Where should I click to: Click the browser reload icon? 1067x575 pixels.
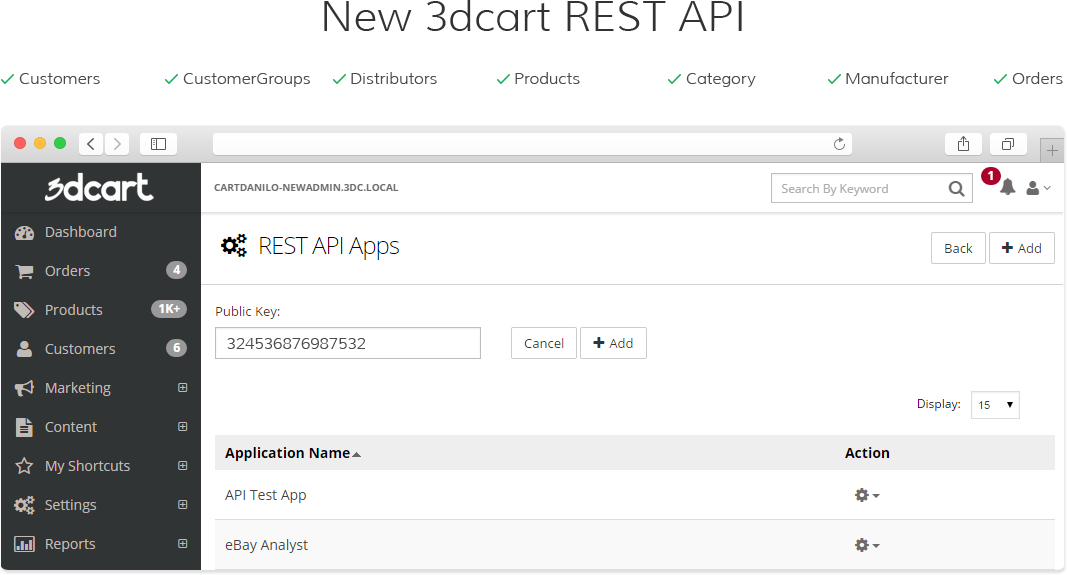[x=839, y=144]
